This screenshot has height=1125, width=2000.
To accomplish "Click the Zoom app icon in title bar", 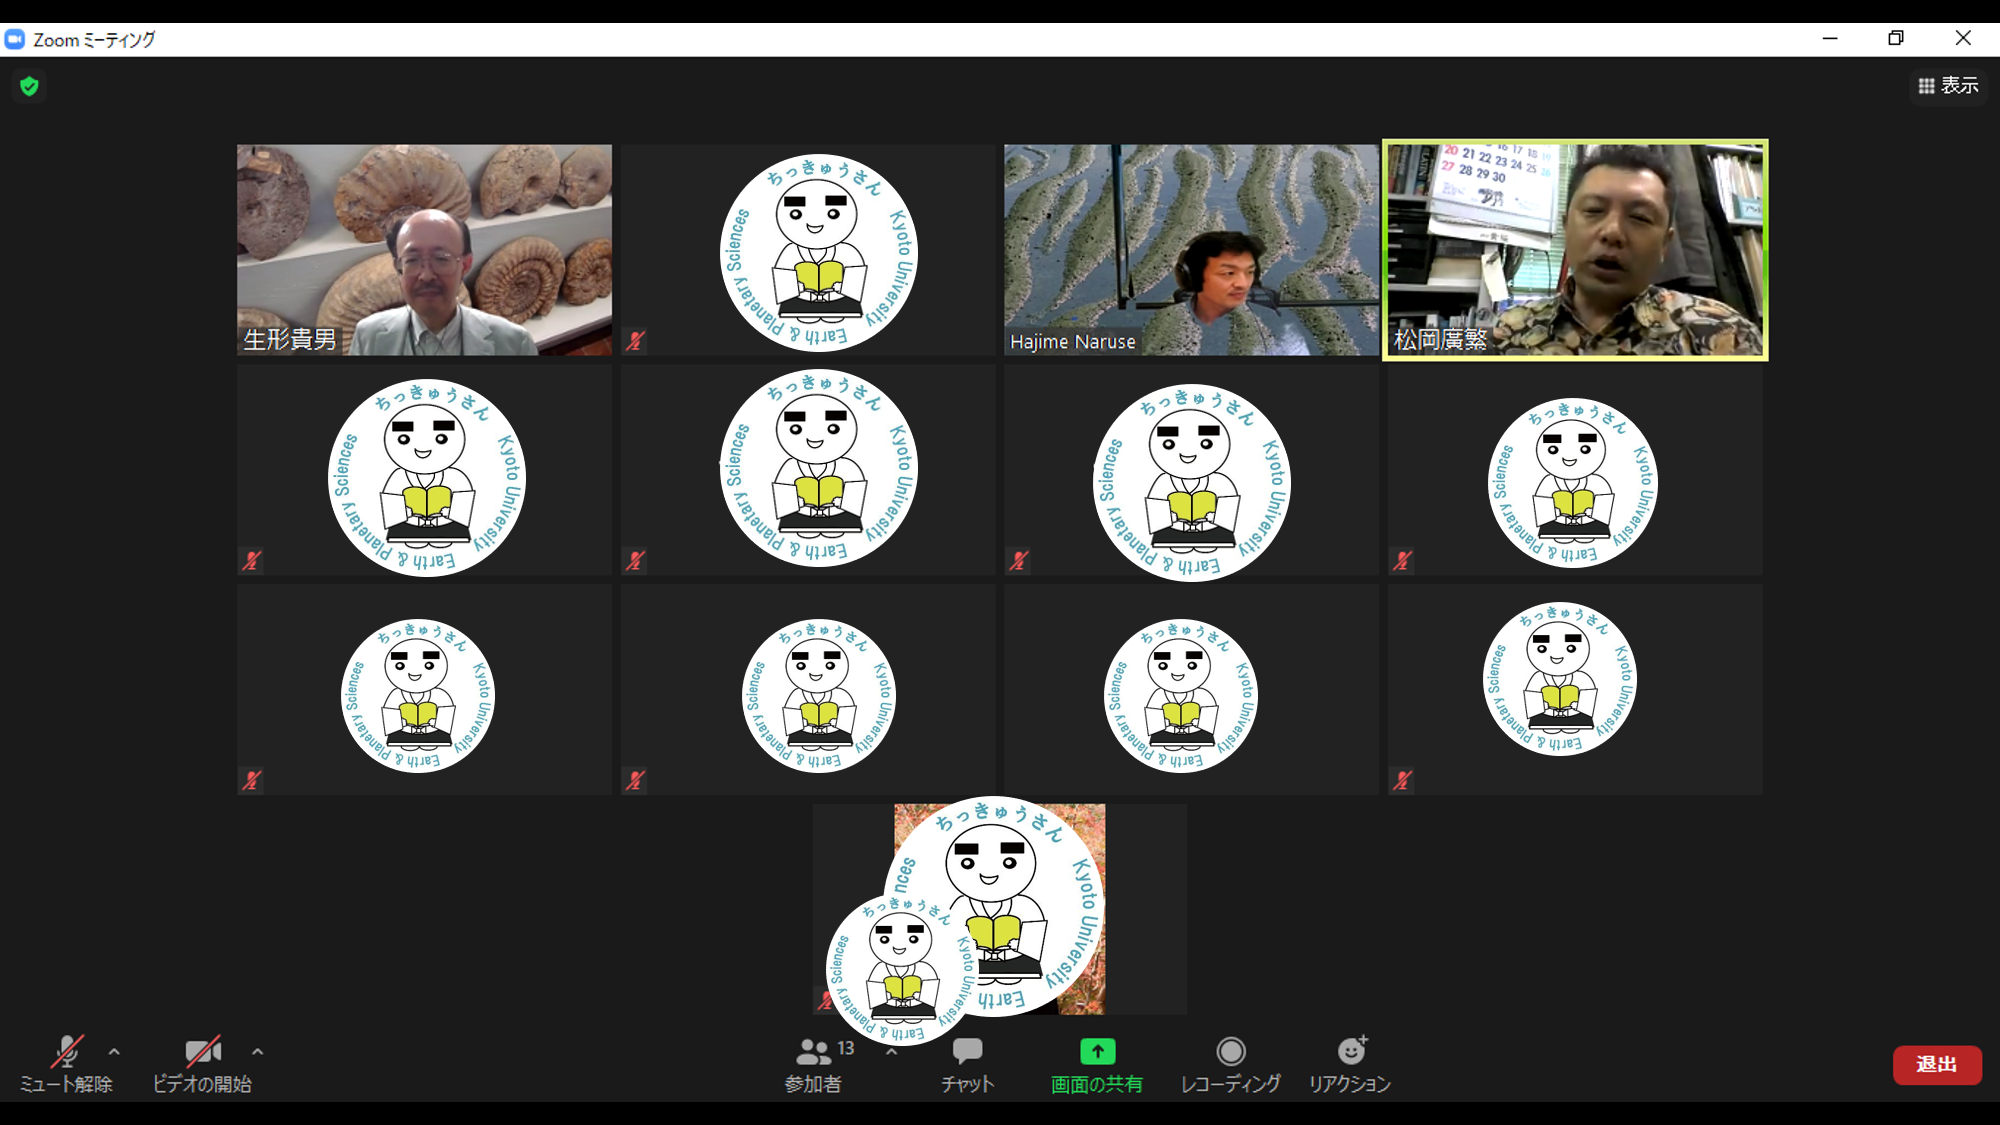I will [14, 39].
